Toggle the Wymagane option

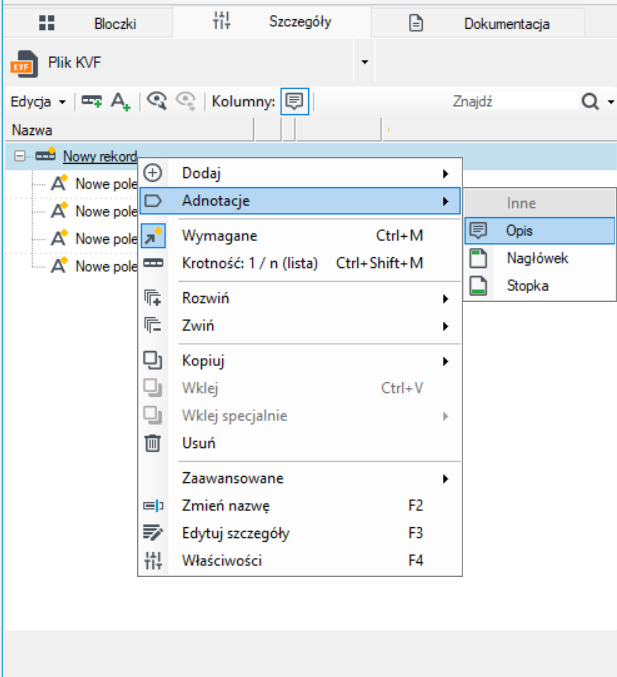pos(300,236)
